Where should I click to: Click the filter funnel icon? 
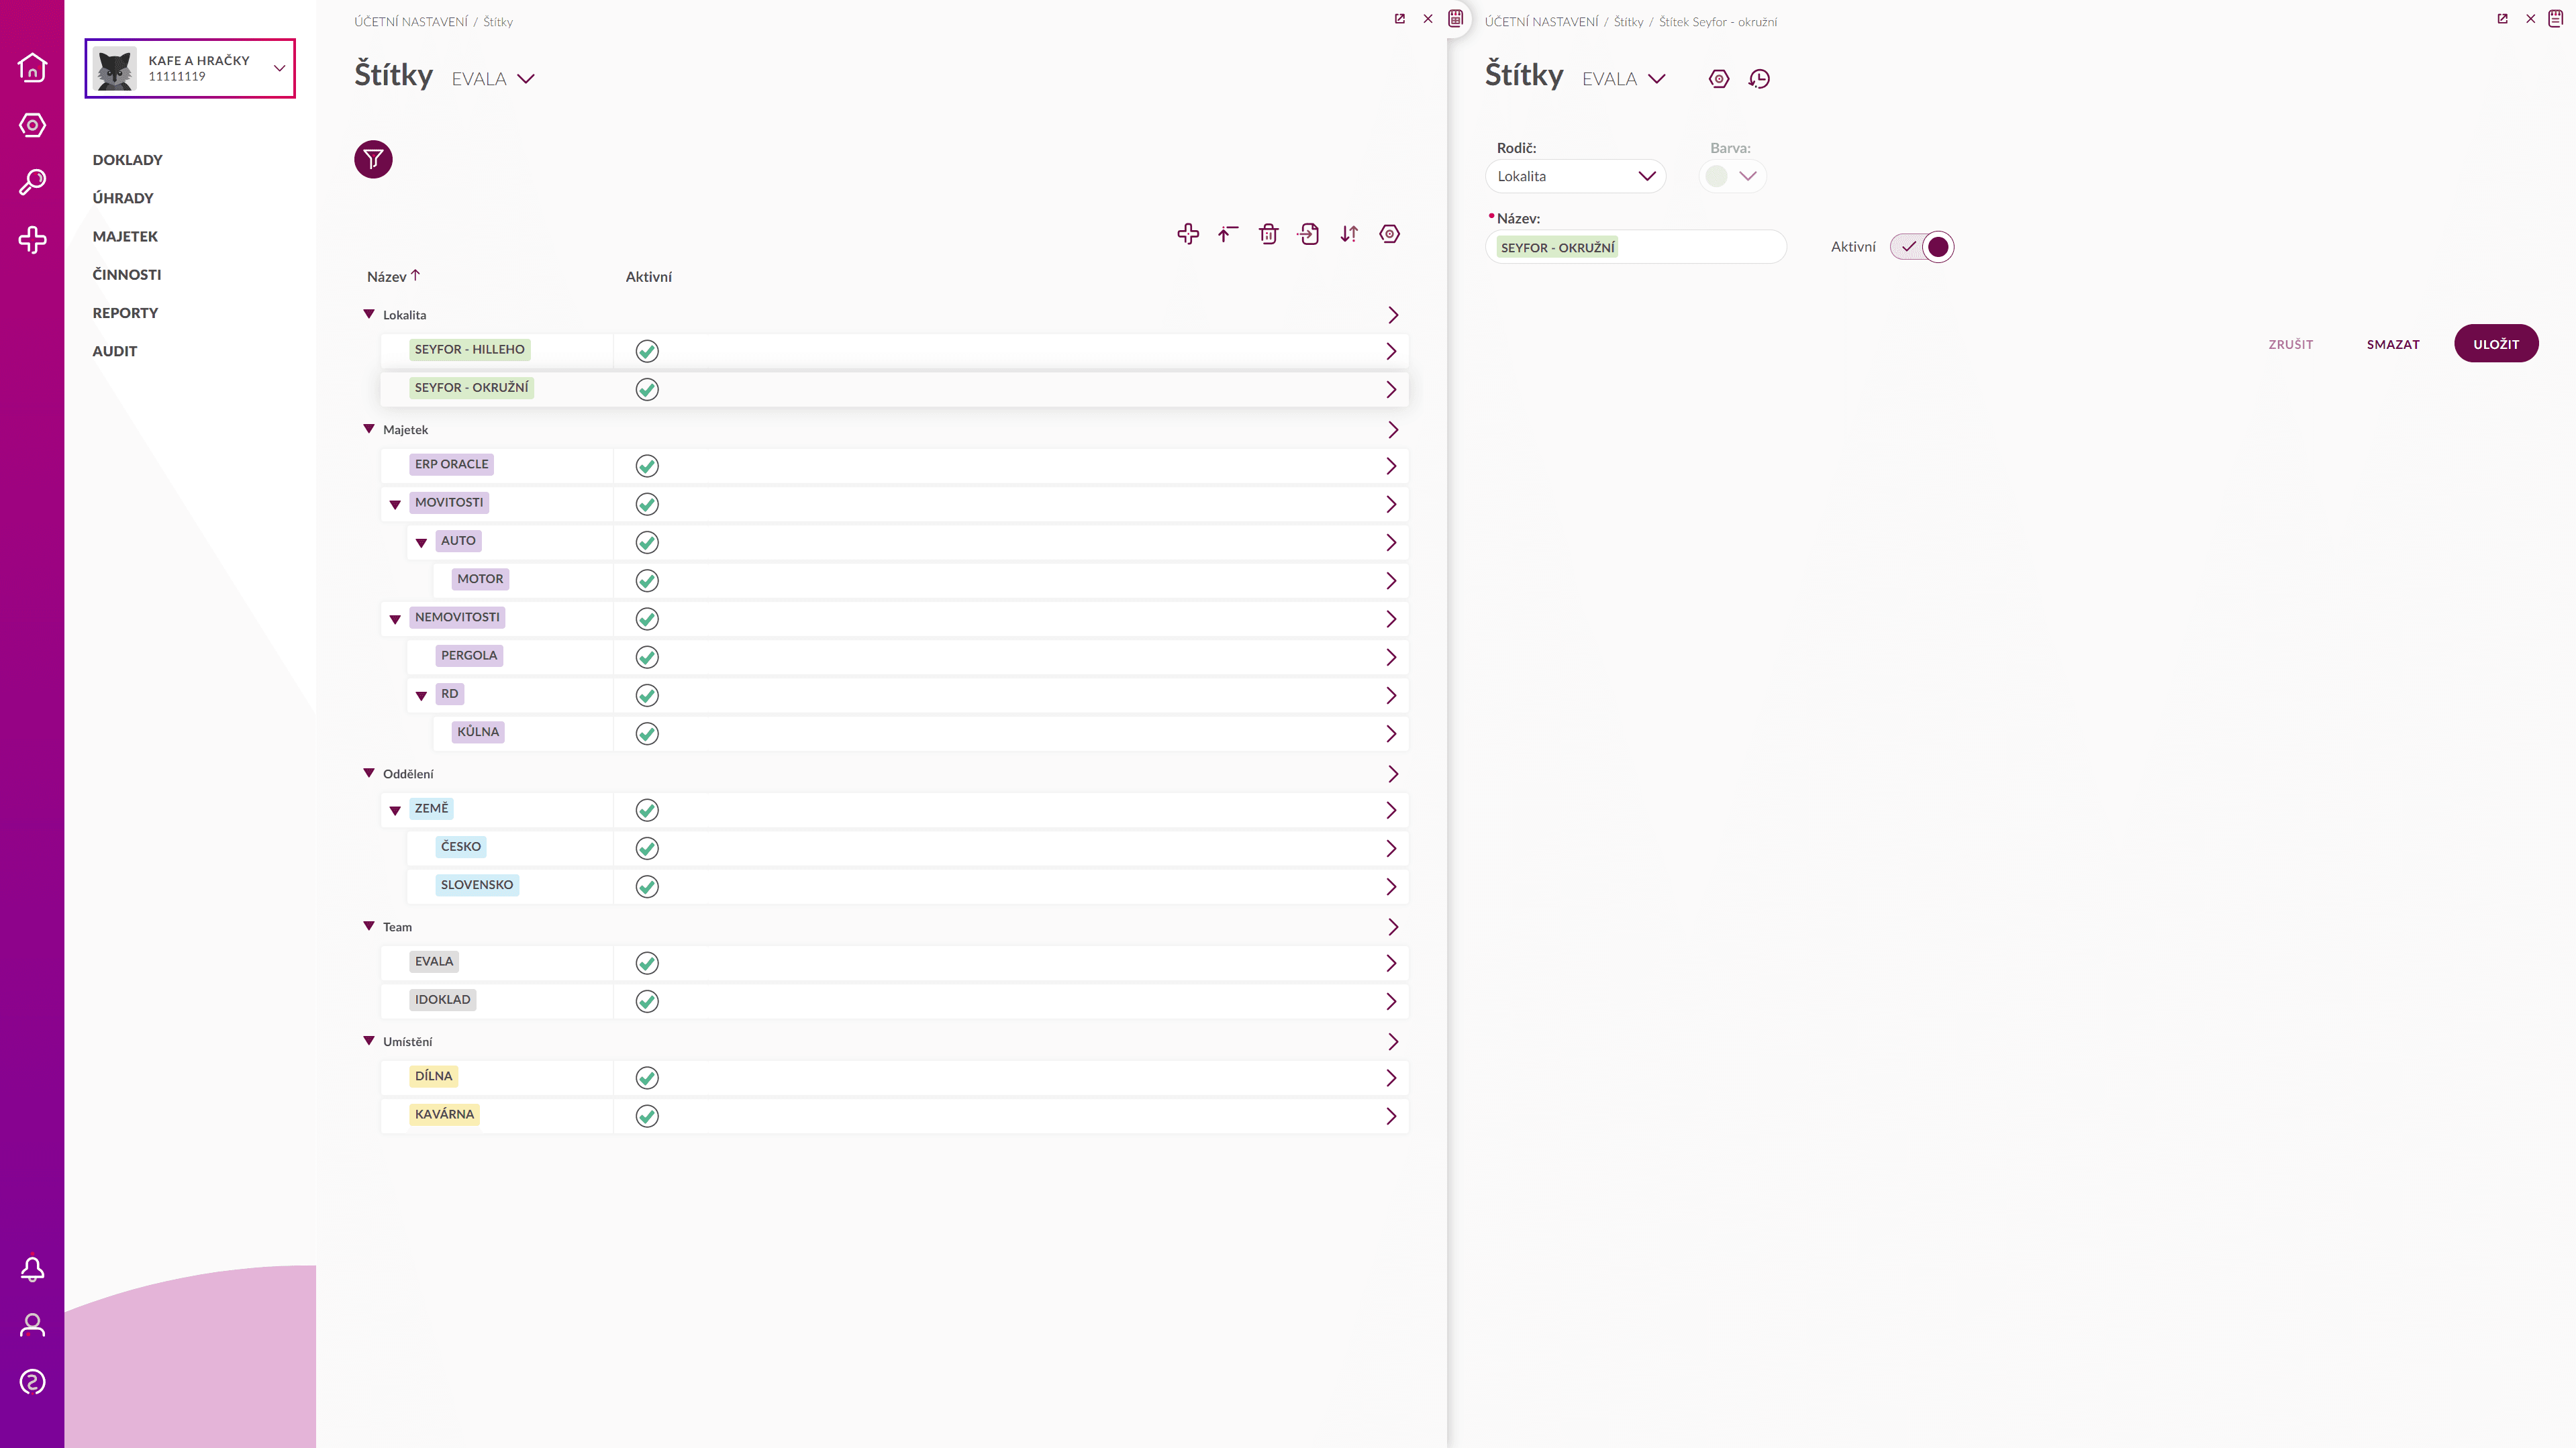pyautogui.click(x=373, y=159)
